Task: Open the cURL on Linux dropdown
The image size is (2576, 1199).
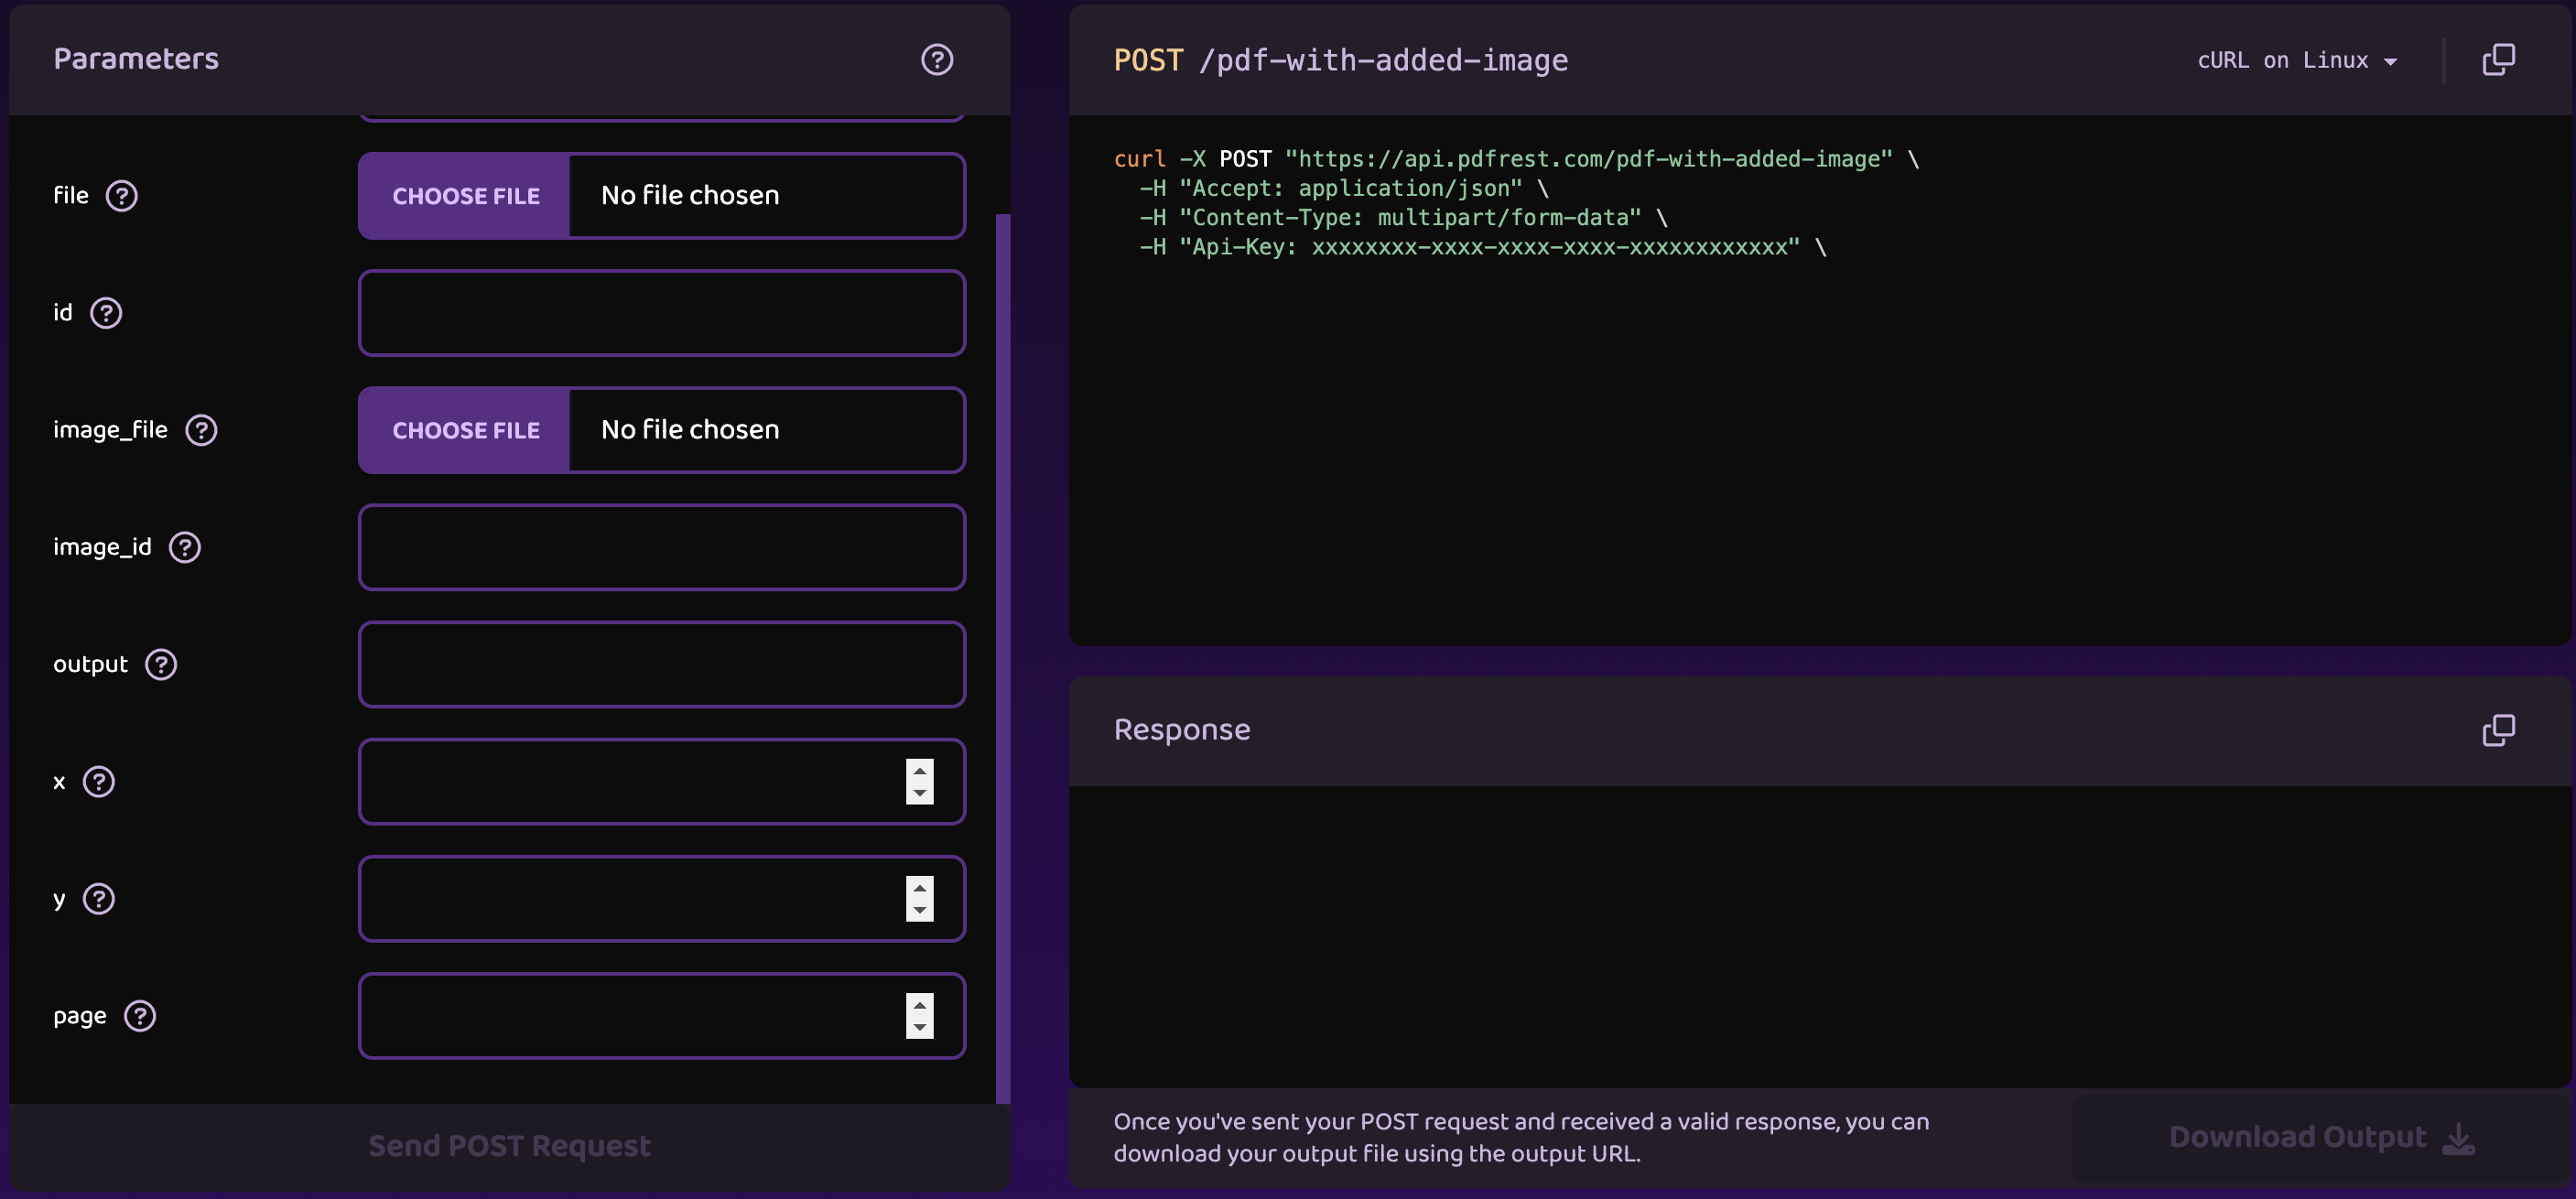Action: tap(2298, 60)
